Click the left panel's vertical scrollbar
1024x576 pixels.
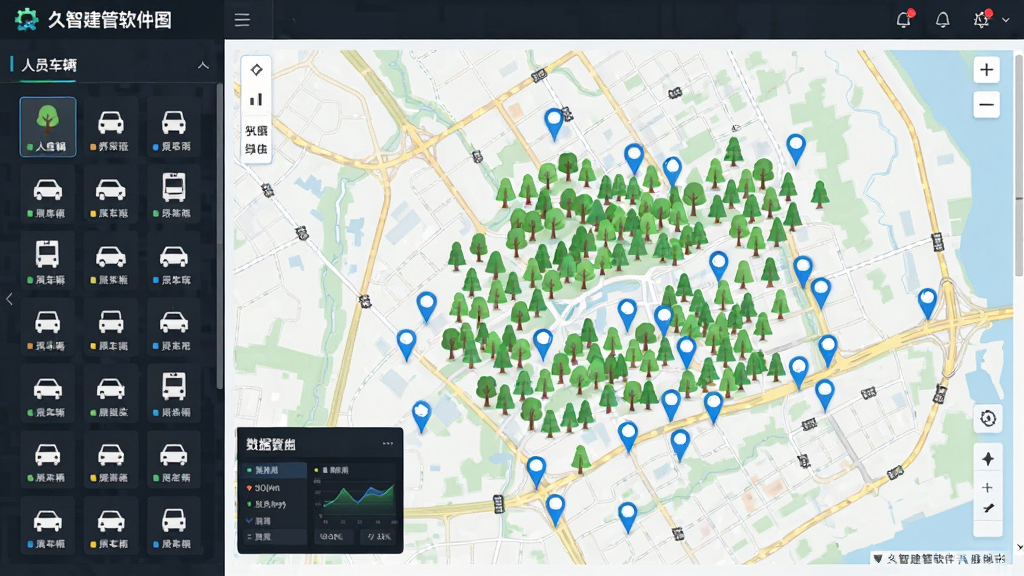pyautogui.click(x=219, y=235)
